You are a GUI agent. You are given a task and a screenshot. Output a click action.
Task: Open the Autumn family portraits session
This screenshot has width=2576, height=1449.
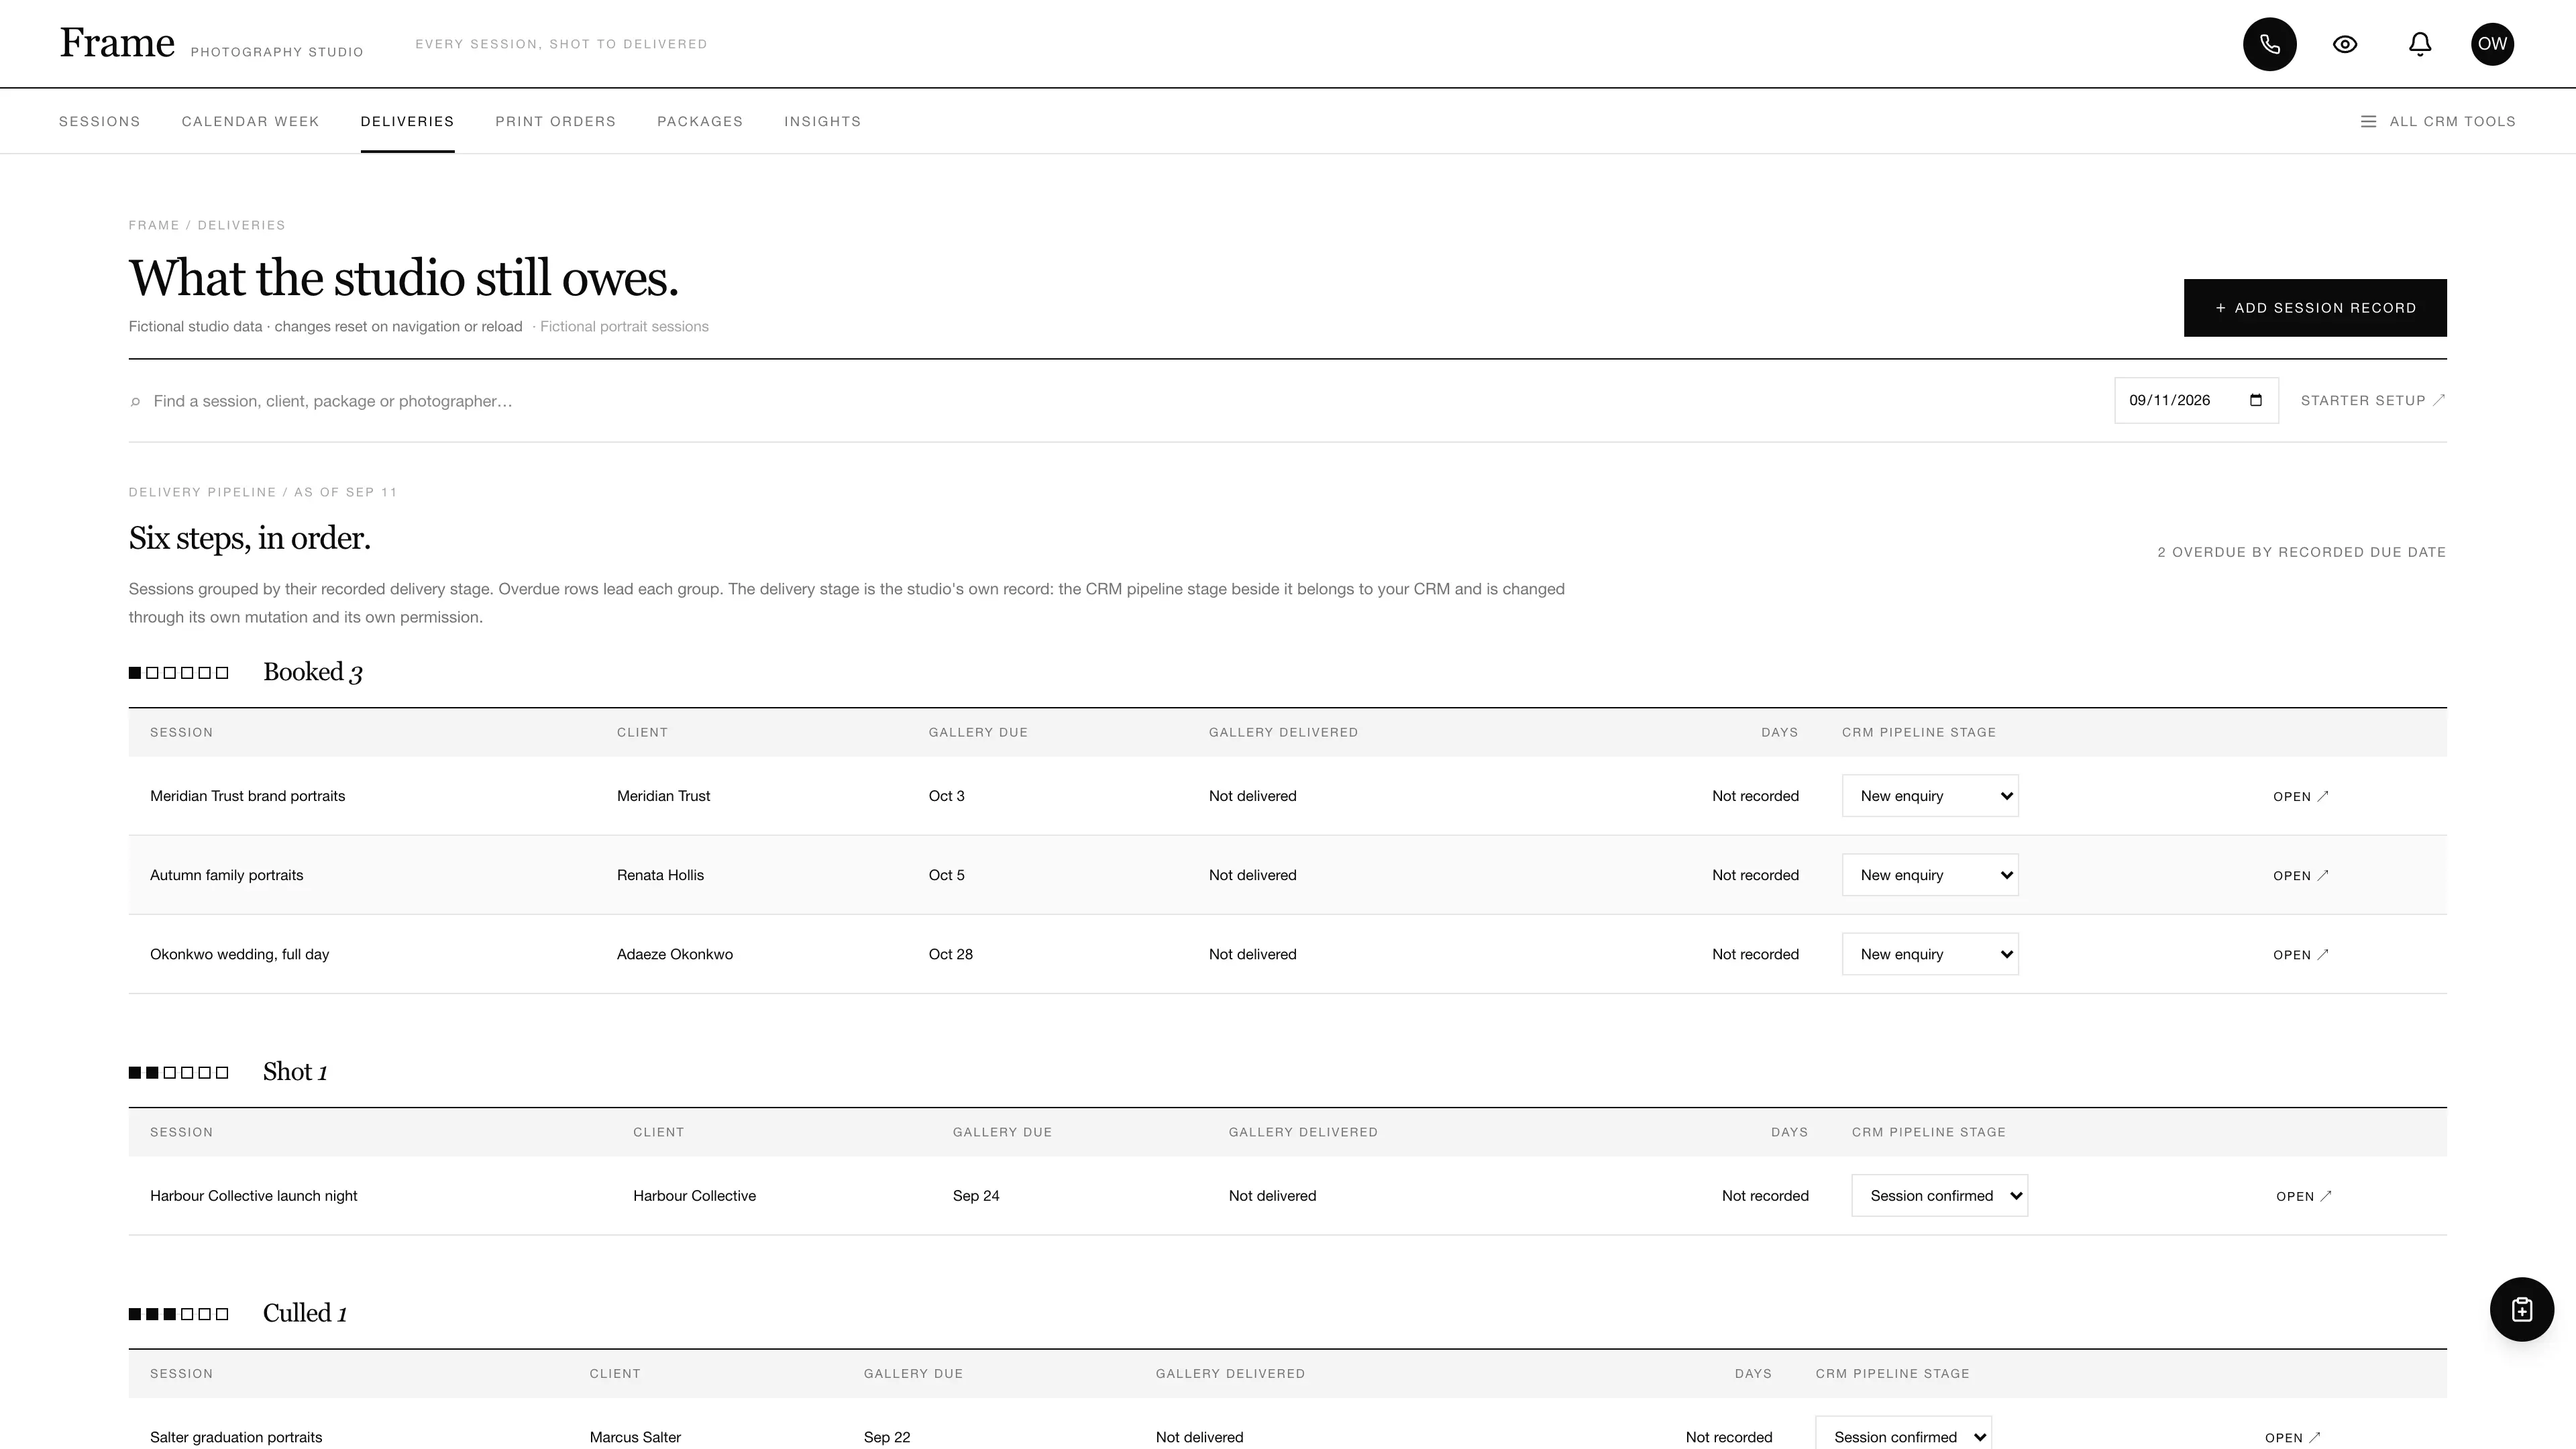2300,876
